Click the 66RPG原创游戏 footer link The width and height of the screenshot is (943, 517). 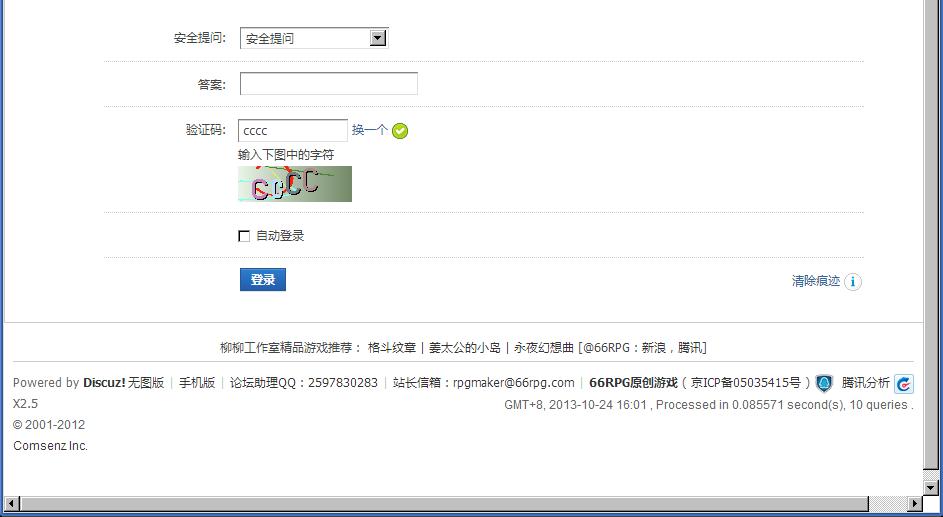click(633, 382)
